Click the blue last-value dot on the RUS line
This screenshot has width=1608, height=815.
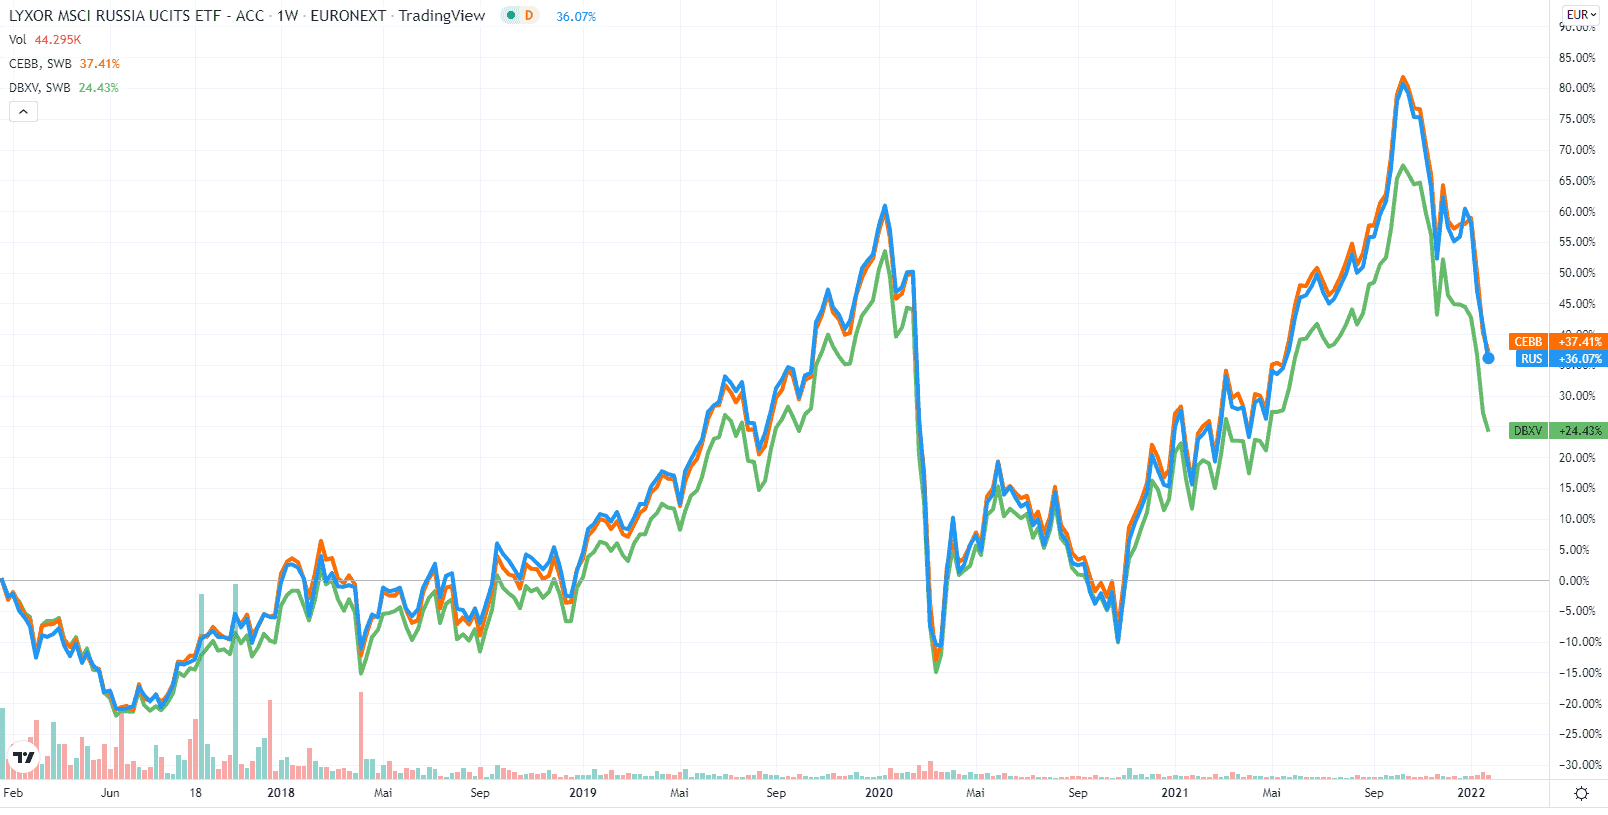1489,358
